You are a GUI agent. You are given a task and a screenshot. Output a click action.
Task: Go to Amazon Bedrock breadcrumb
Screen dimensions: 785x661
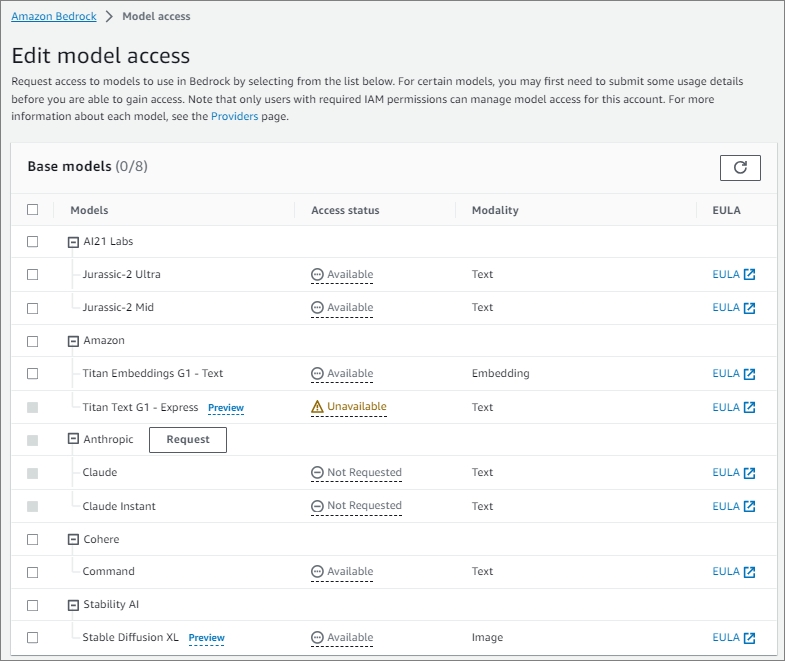[x=54, y=16]
